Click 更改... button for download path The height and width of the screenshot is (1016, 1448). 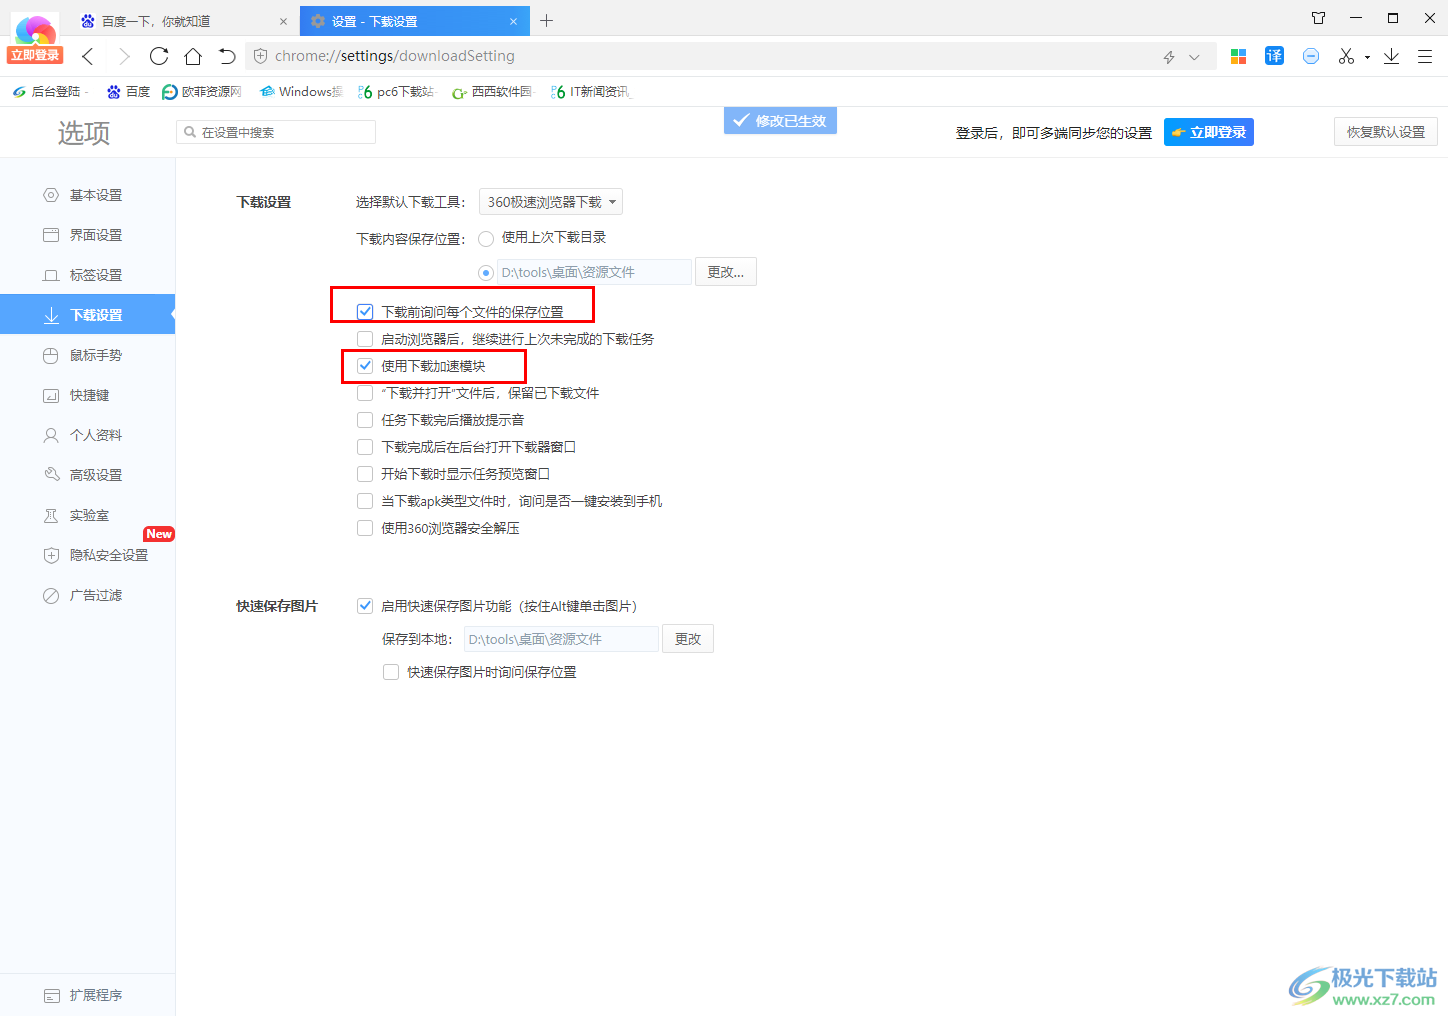click(726, 272)
